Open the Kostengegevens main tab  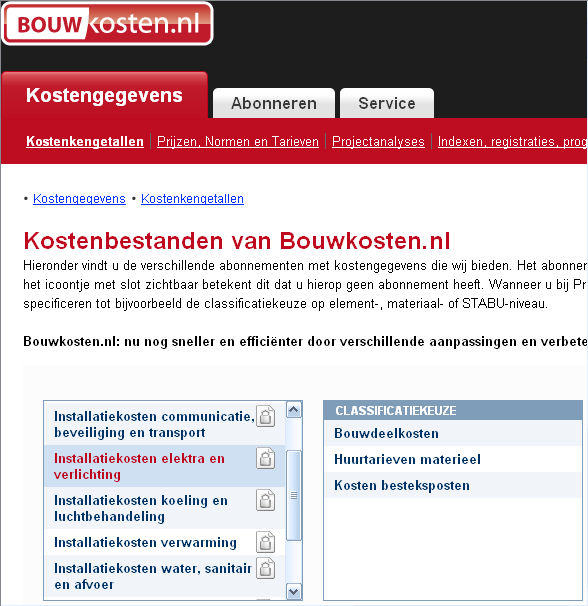coord(104,95)
